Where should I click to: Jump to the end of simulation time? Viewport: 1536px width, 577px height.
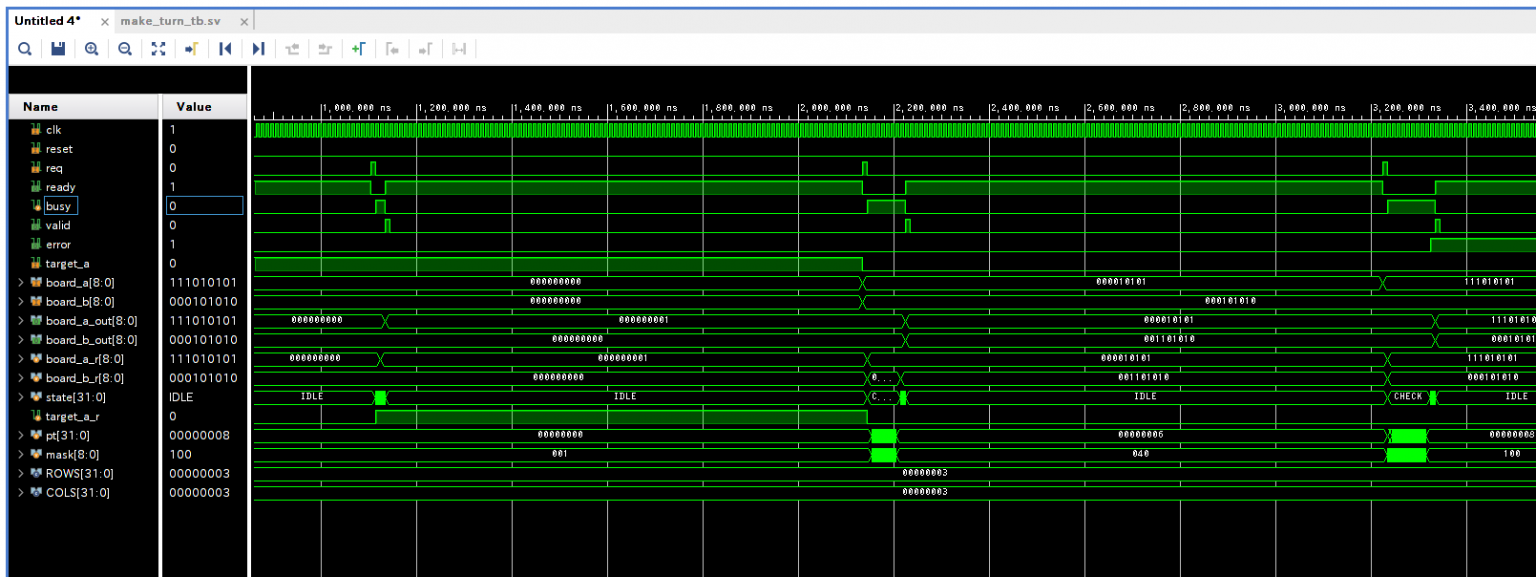(x=258, y=49)
